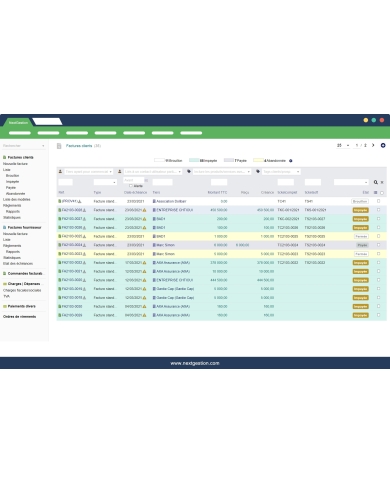Image resolution: width=390 pixels, height=484 pixels.
Task: Click the warning icon in the 378 000.00 row
Action: click(144, 263)
